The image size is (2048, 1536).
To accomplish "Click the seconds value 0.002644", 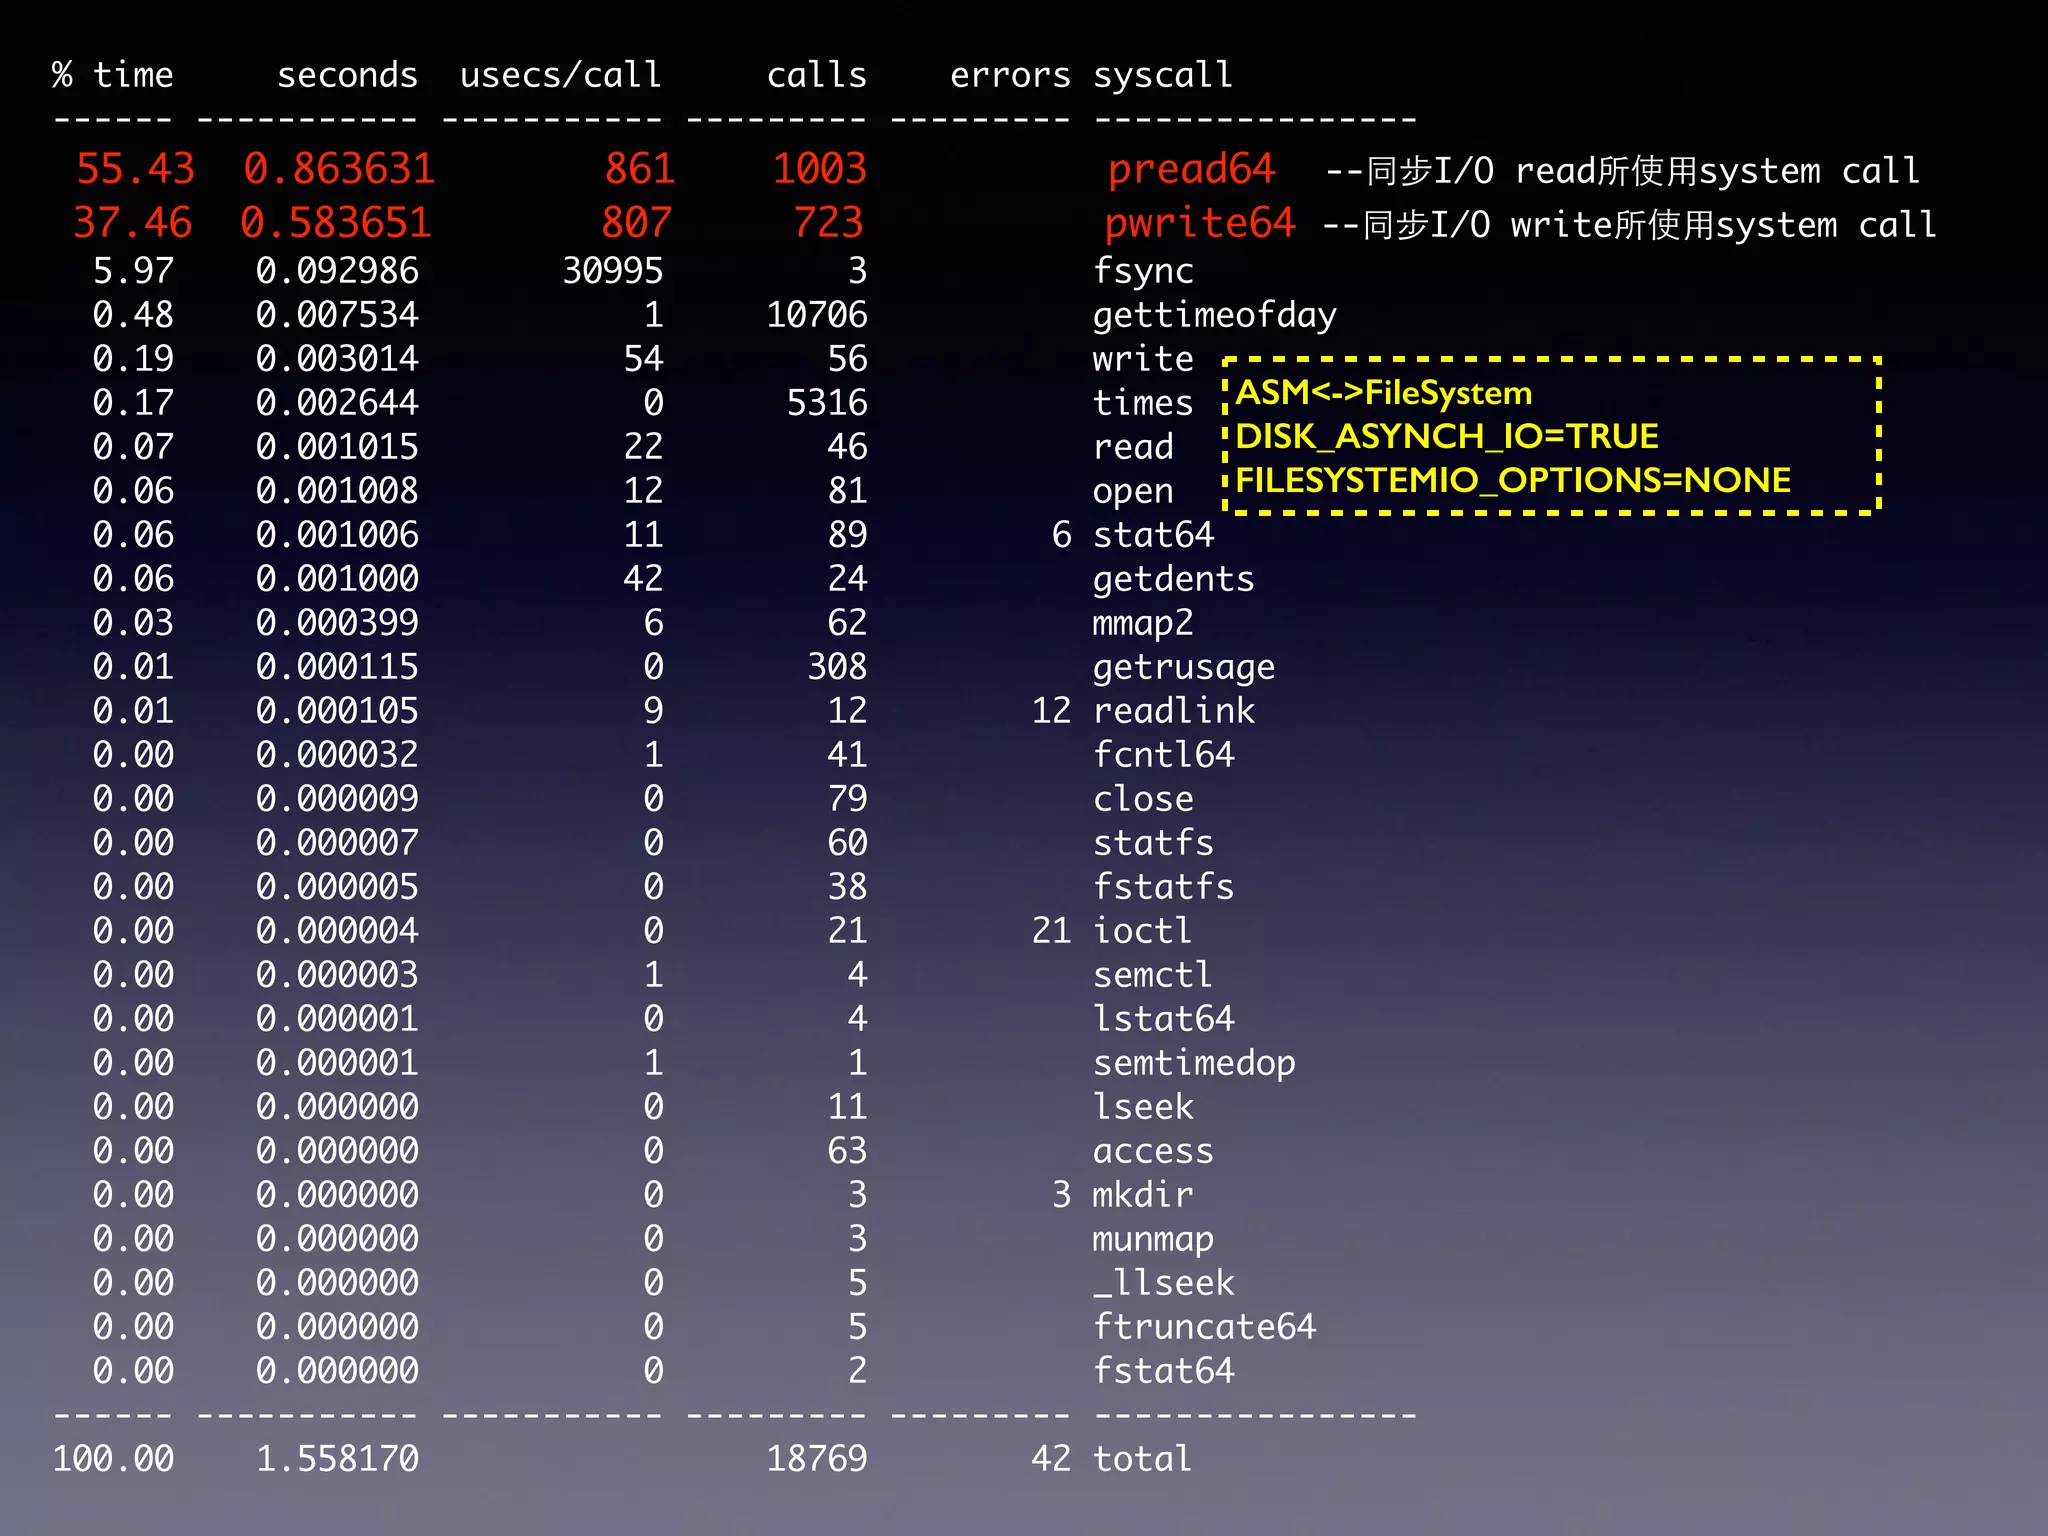I will [337, 403].
